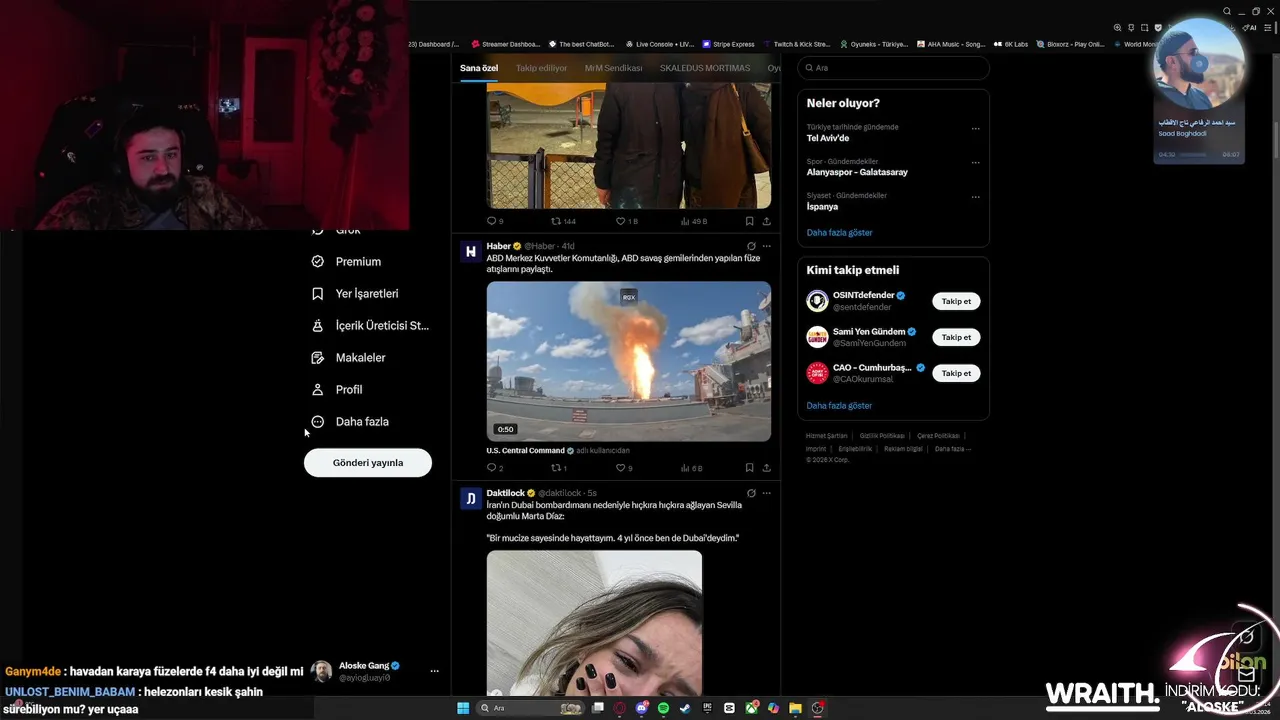Switch to the Takip ediliyor tab

541,68
